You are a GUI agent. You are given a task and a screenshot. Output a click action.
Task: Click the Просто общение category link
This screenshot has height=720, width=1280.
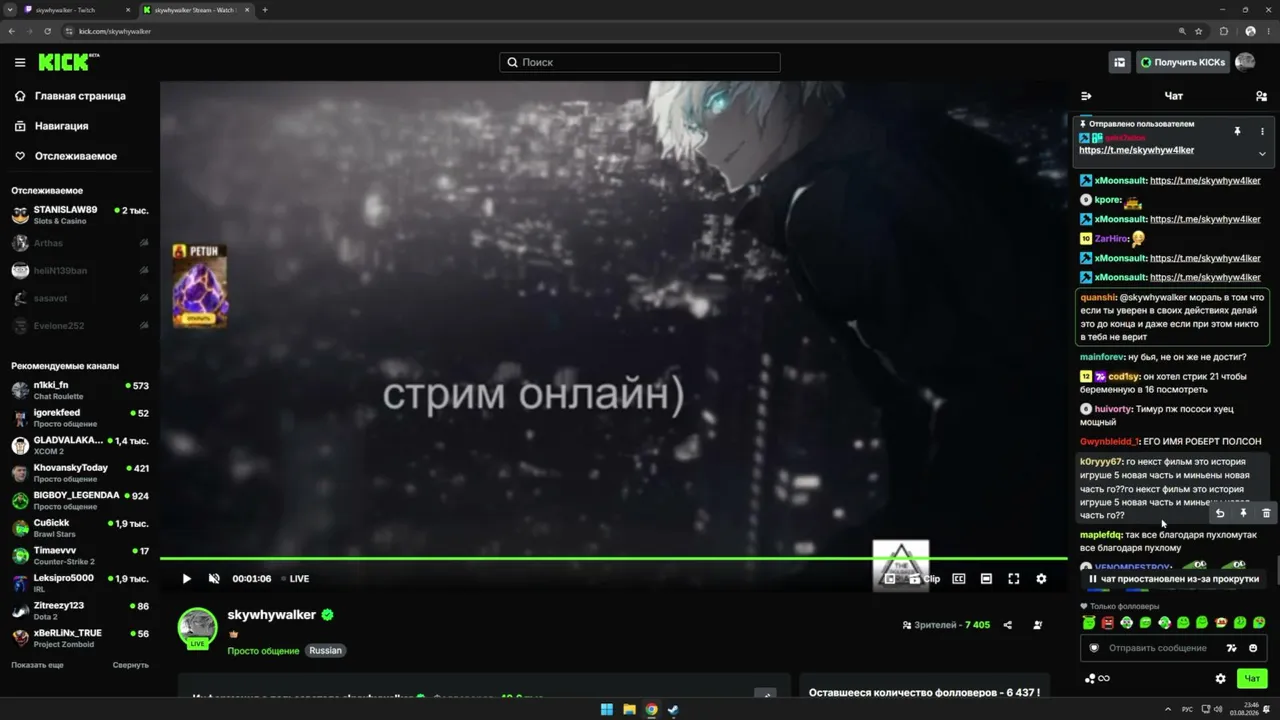coord(263,651)
